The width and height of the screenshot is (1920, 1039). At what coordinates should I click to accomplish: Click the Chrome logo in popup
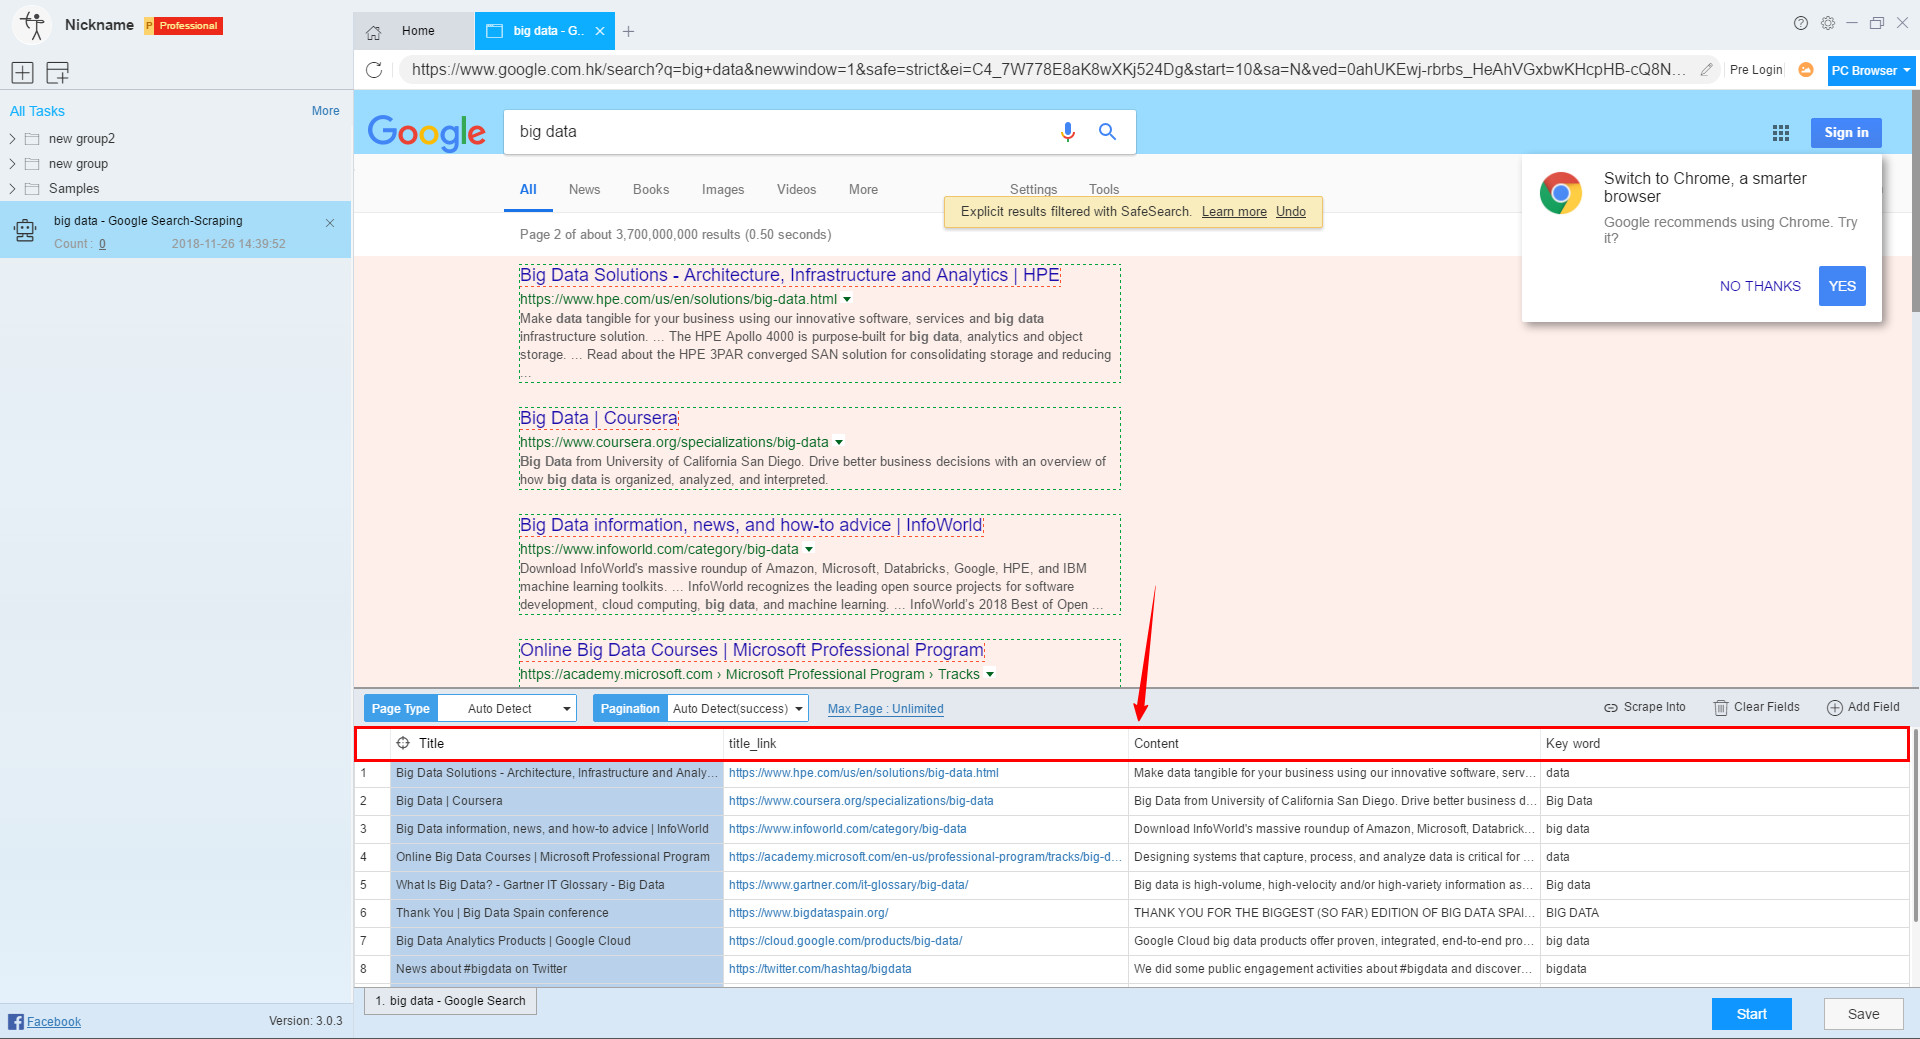[x=1561, y=193]
